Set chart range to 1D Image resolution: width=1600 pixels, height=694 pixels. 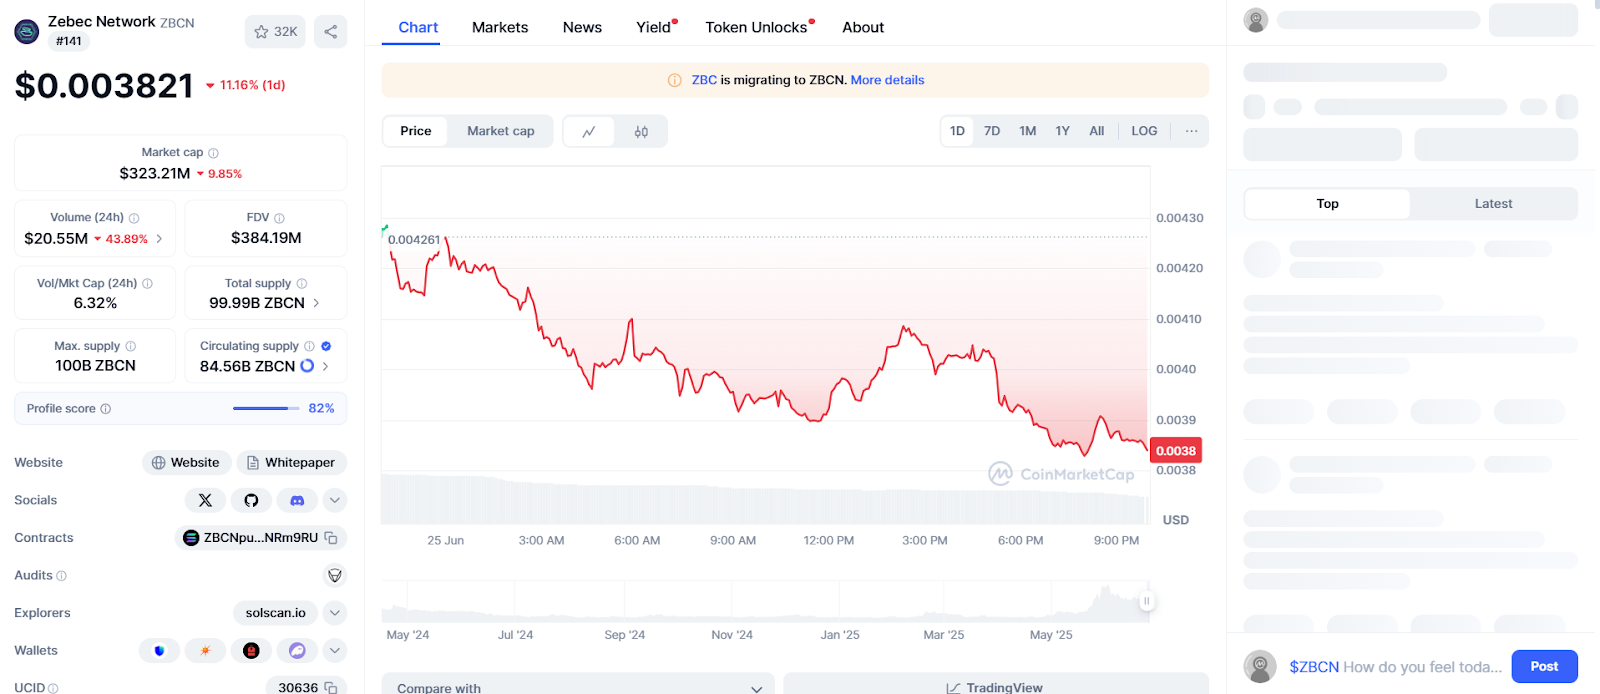[x=957, y=131]
